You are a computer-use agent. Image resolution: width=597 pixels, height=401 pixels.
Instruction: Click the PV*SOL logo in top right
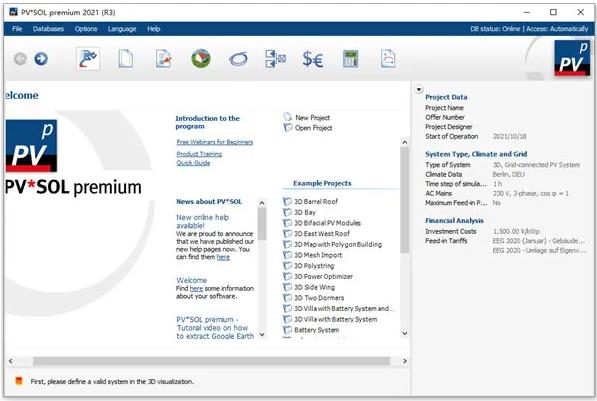572,58
